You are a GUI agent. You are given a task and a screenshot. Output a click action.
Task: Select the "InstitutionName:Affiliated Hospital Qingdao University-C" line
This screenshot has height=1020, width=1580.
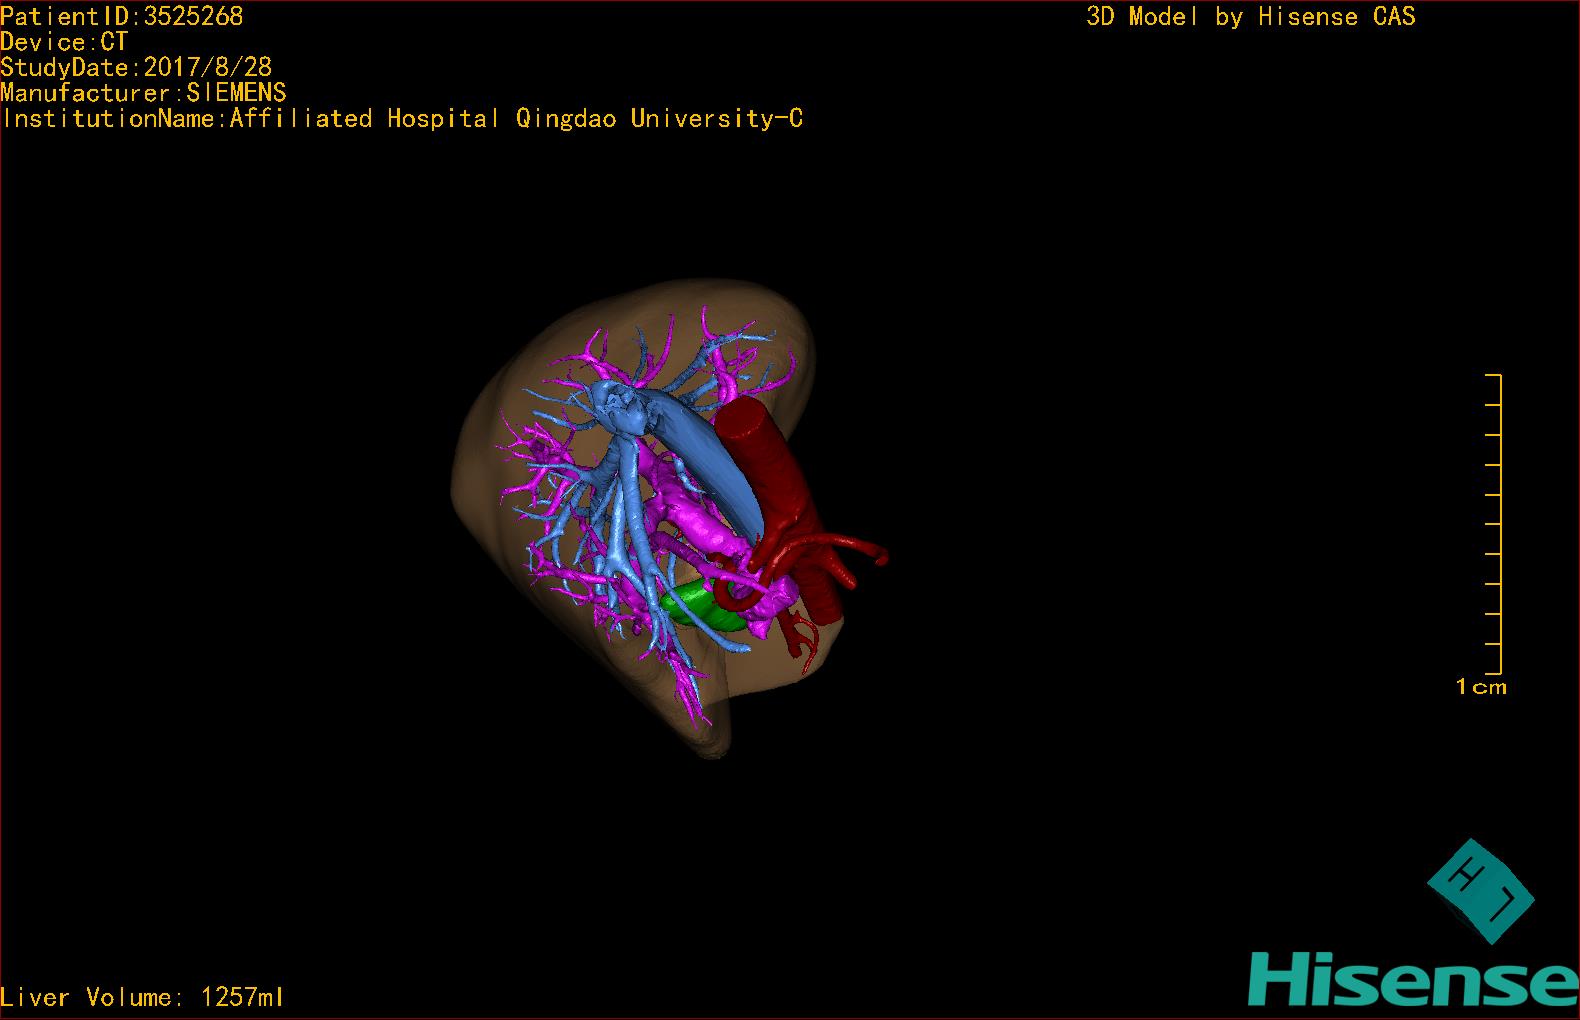[x=402, y=119]
